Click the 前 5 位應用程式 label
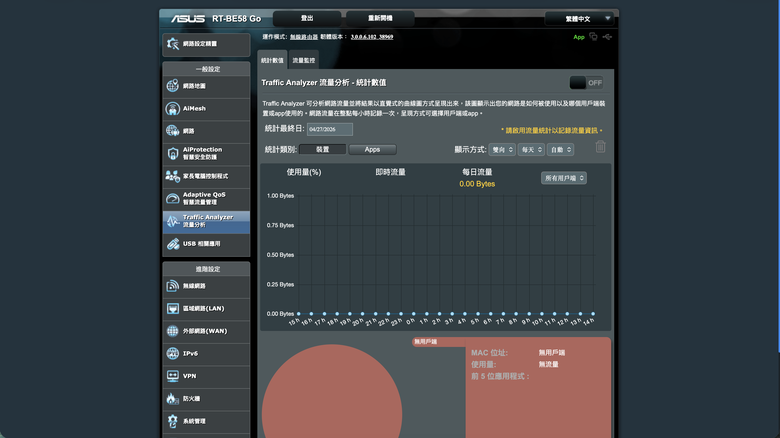This screenshot has width=780, height=438. point(500,376)
